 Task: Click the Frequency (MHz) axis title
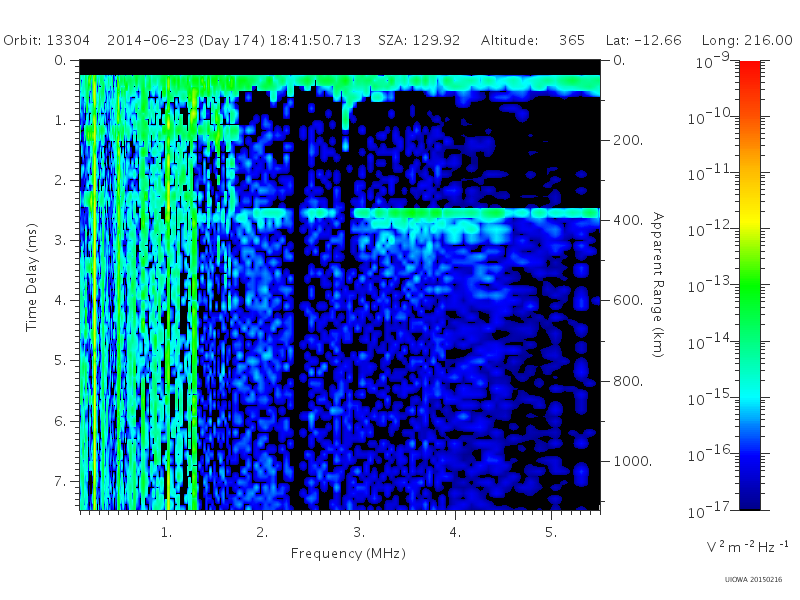pyautogui.click(x=348, y=554)
